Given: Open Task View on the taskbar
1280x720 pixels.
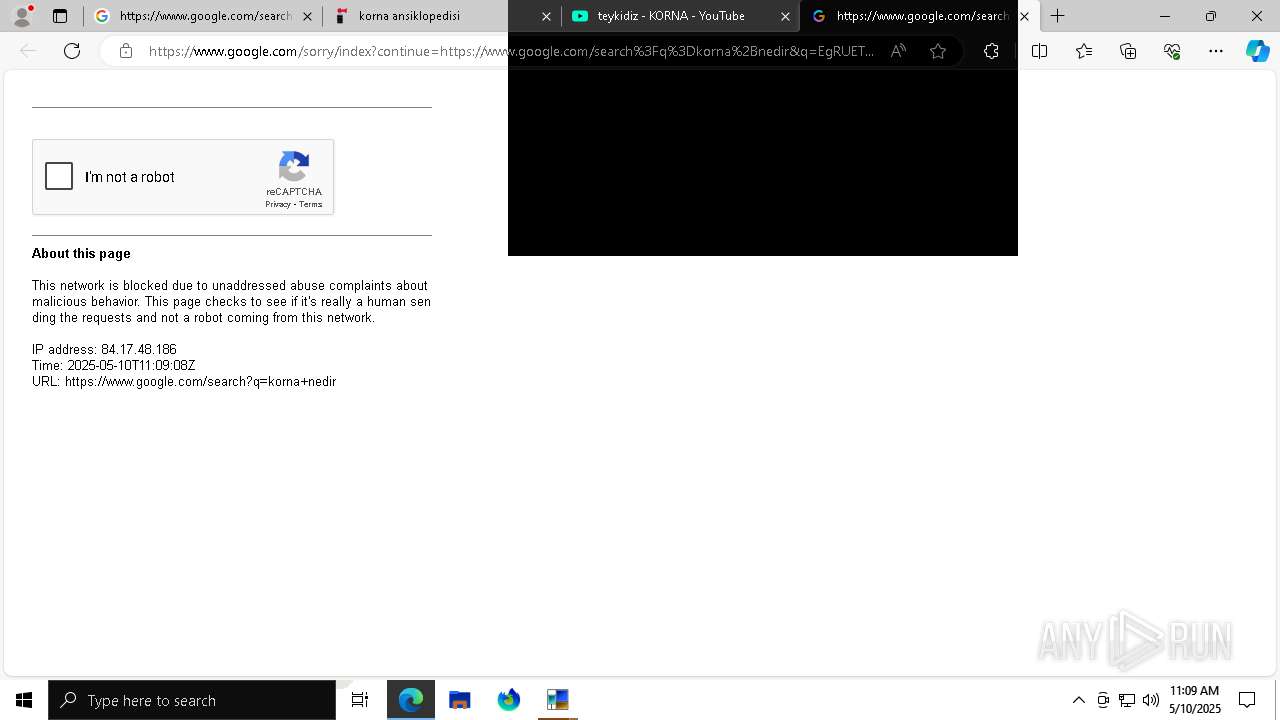Looking at the screenshot, I should pyautogui.click(x=360, y=700).
